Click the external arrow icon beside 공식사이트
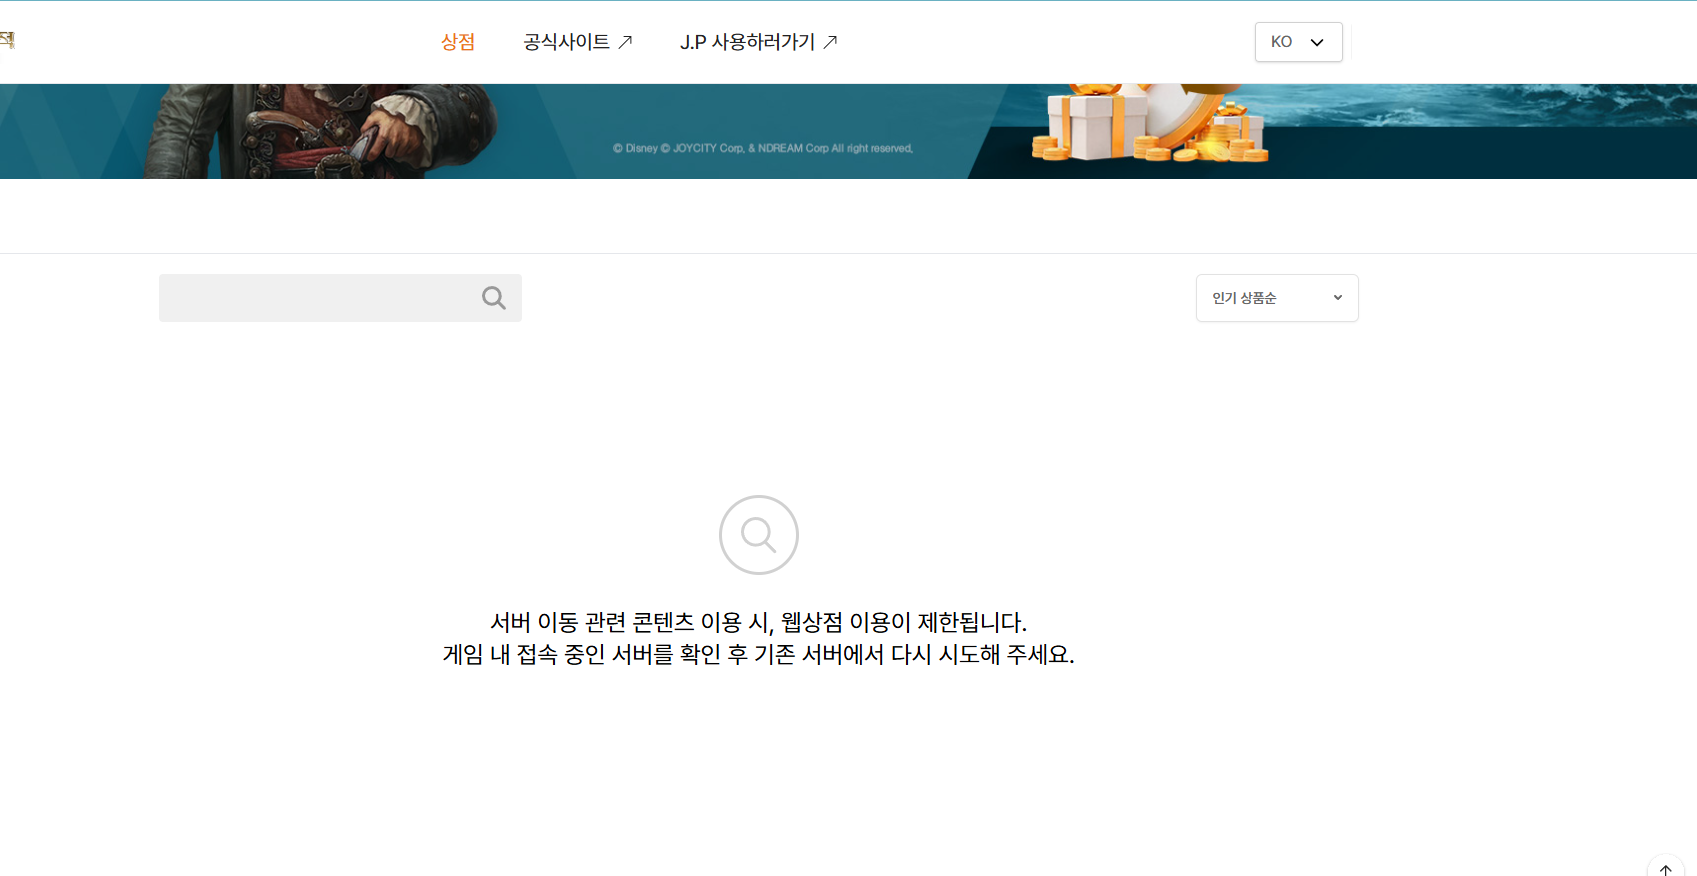The width and height of the screenshot is (1697, 876). click(x=626, y=42)
